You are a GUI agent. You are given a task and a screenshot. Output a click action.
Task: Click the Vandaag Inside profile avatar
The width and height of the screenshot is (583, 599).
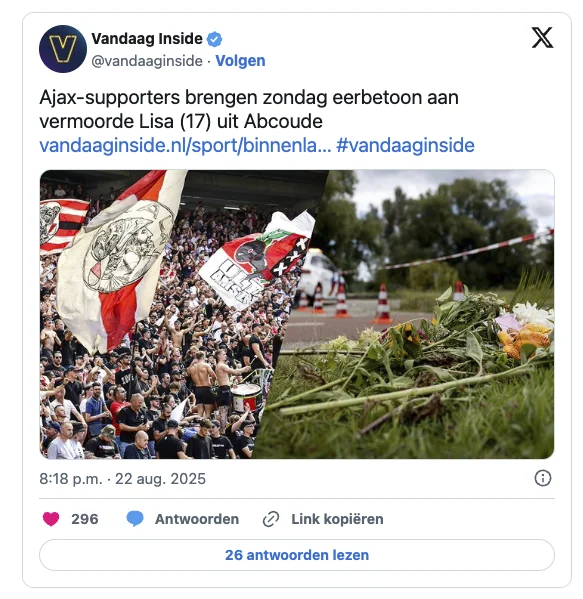pos(63,49)
